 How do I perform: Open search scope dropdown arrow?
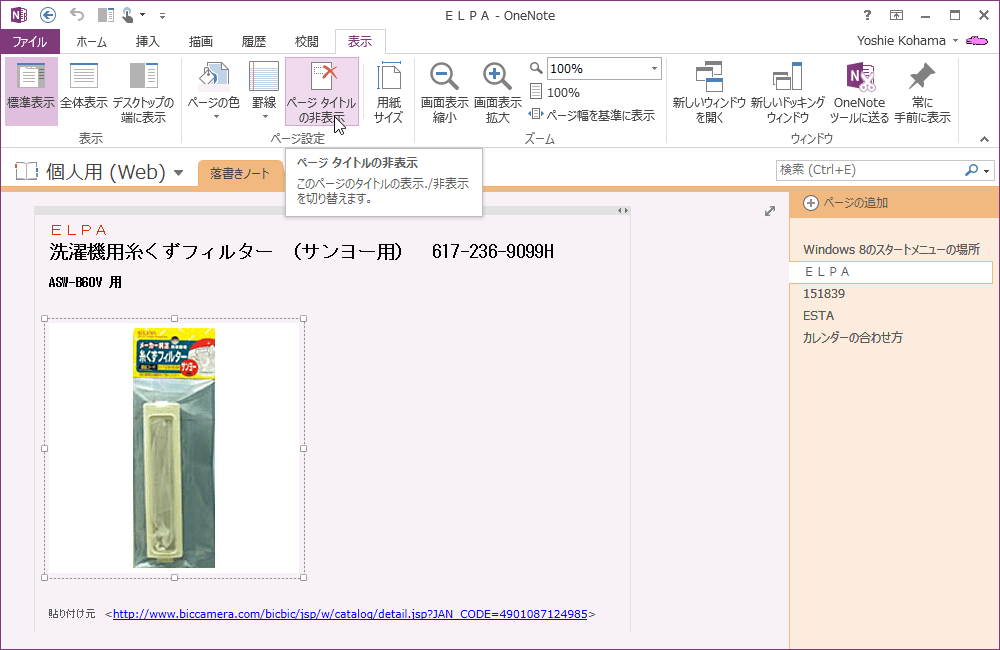coord(987,170)
